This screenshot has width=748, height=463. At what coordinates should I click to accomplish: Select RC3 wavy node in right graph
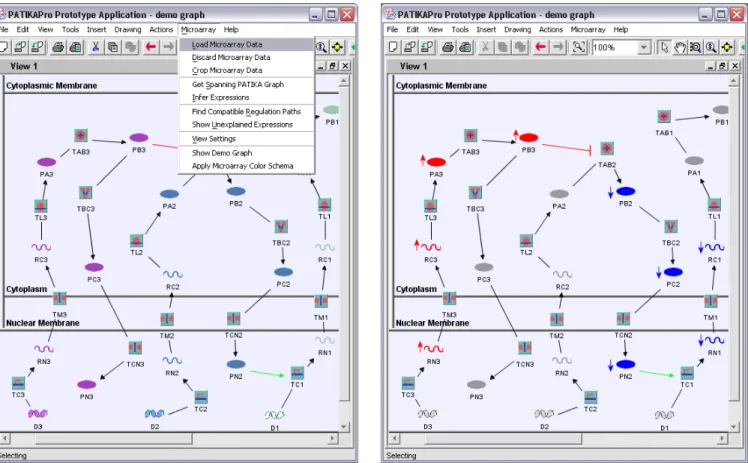pos(431,247)
